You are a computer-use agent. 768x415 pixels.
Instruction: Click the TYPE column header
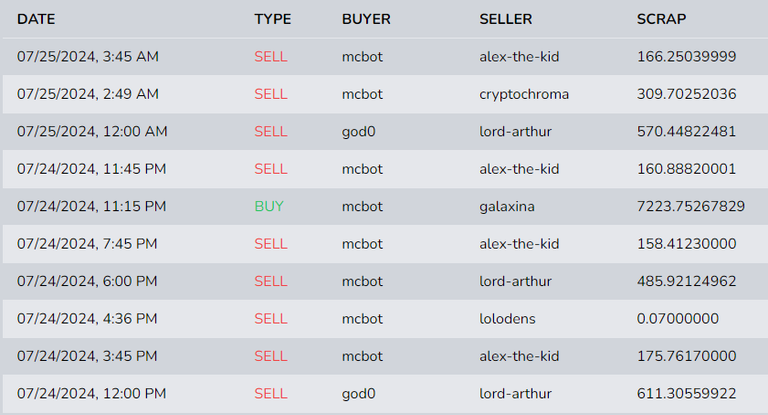[x=272, y=19]
